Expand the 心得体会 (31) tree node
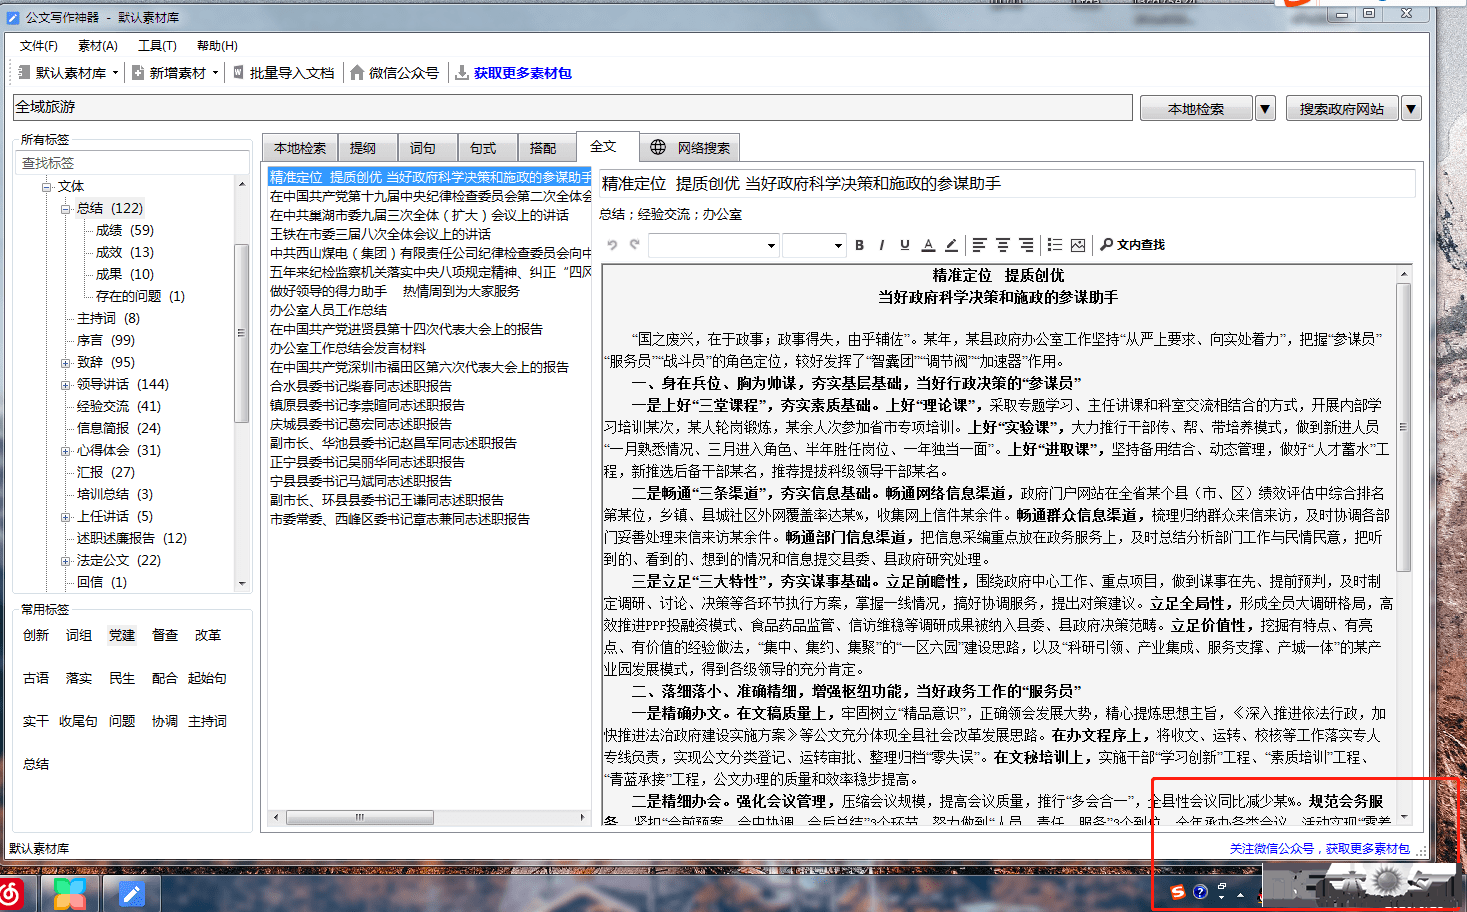1467x912 pixels. [66, 451]
